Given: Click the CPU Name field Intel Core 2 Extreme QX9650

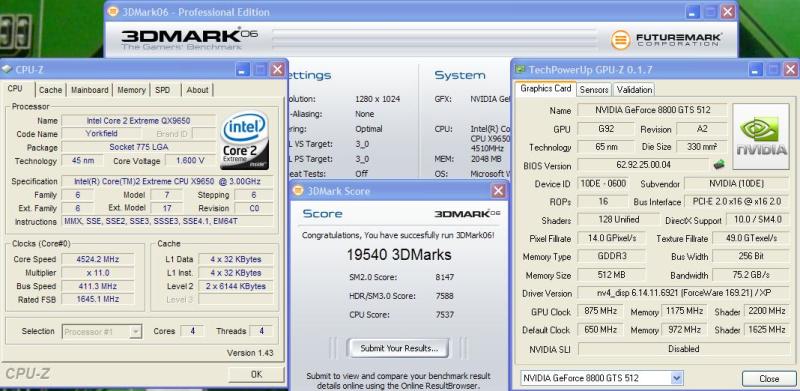Looking at the screenshot, I should coord(138,120).
